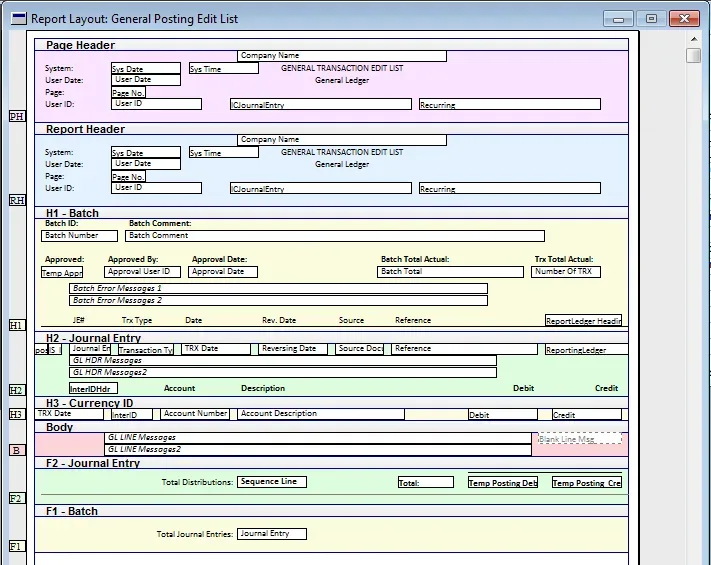Select the B body section marker
711x565 pixels.
pyautogui.click(x=16, y=451)
